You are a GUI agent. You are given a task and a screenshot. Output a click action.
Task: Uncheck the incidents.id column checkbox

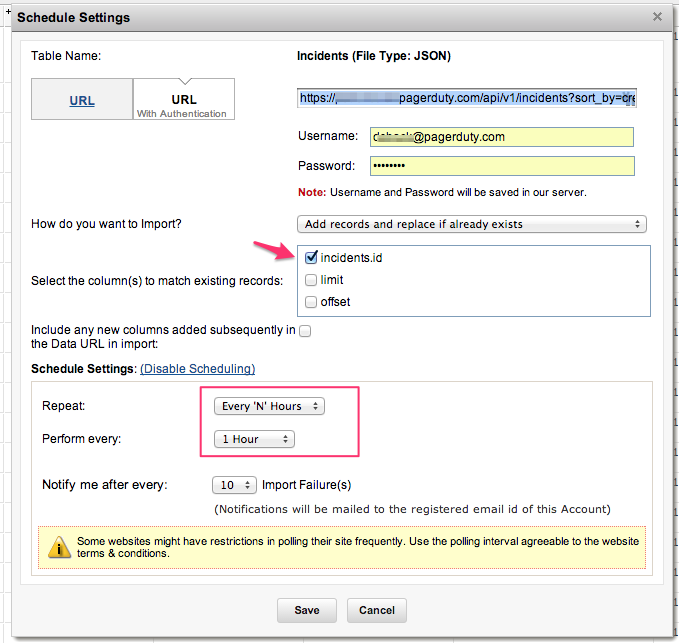coord(311,258)
